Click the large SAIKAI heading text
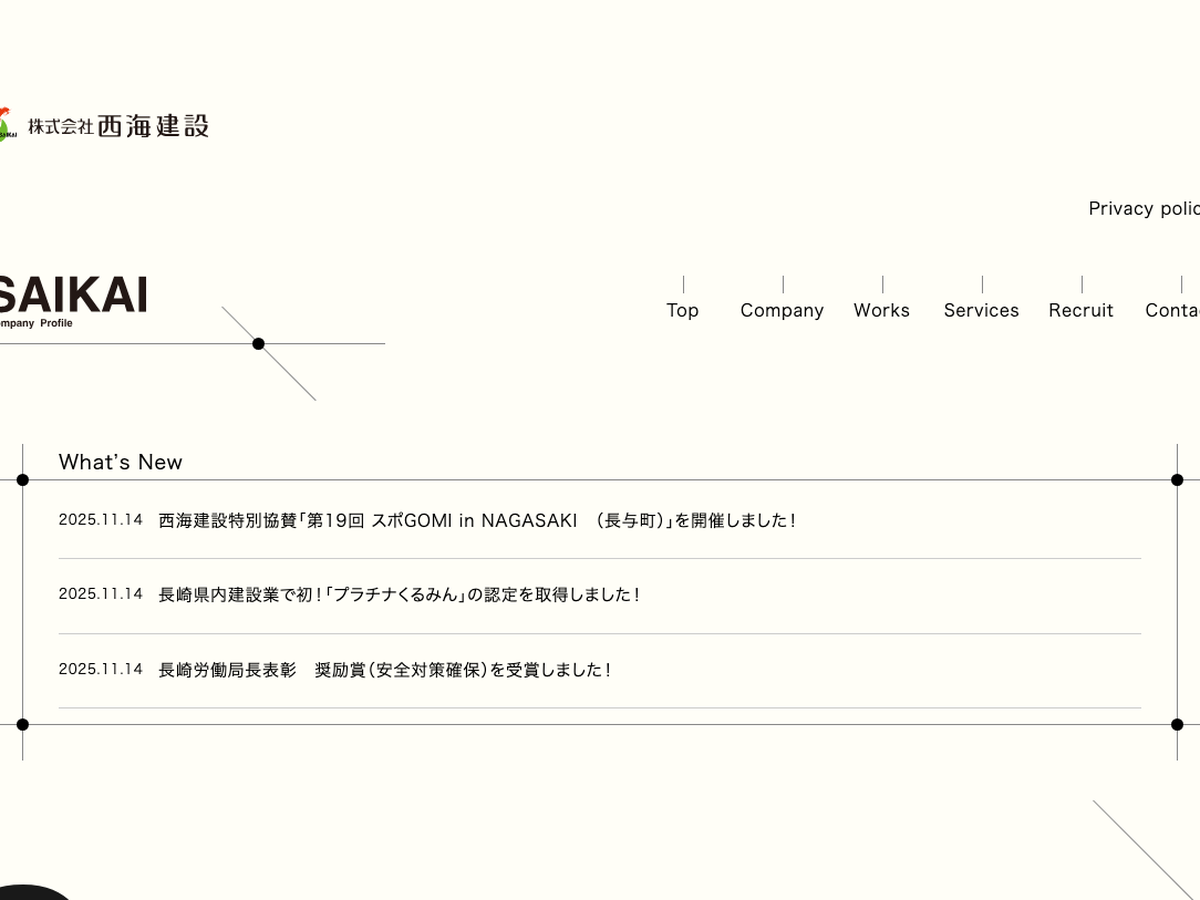Screen dimensions: 1200x900 pos(74,294)
